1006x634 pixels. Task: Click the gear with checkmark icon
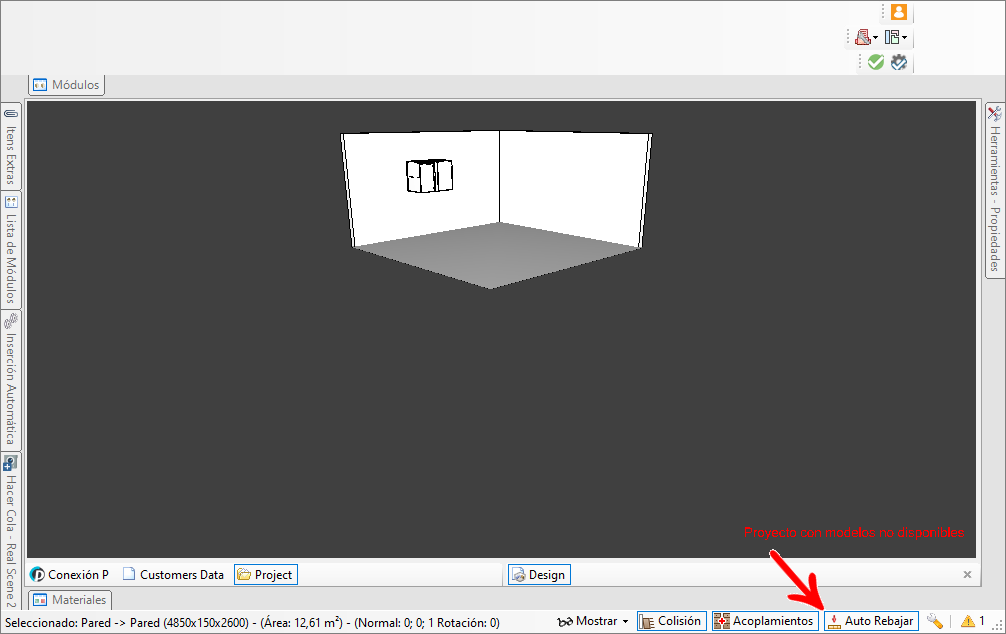click(x=899, y=62)
